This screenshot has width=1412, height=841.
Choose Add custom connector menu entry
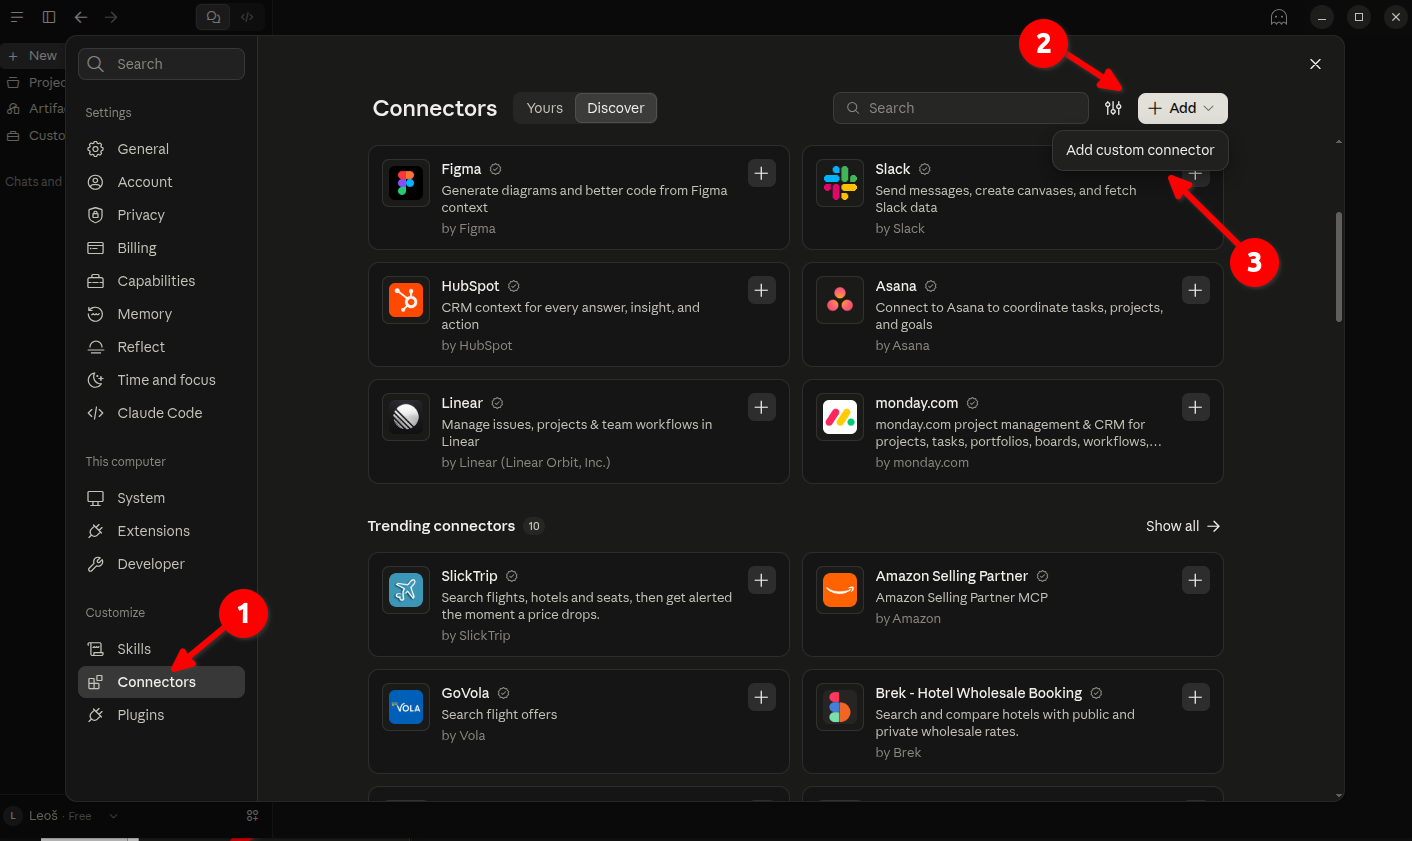(1140, 150)
